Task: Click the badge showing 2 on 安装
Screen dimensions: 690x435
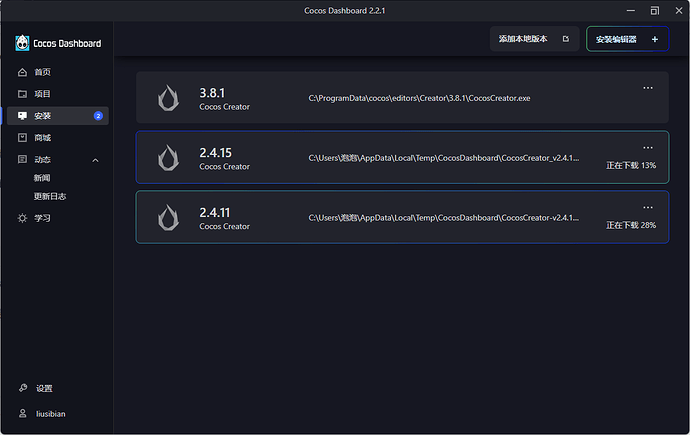Action: [x=98, y=116]
